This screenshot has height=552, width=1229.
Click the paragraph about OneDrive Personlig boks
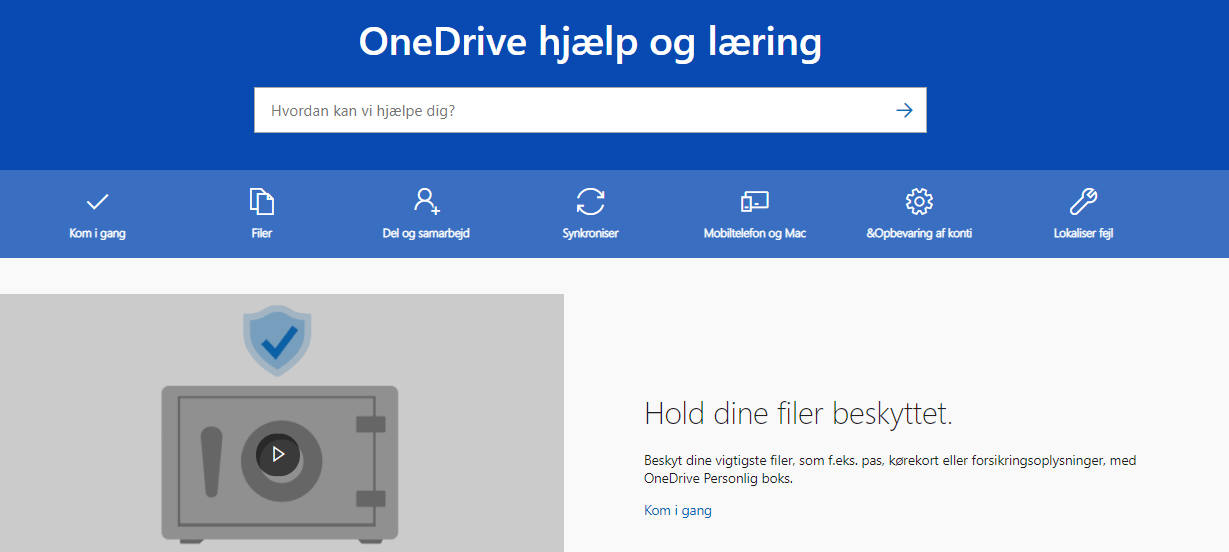click(x=890, y=470)
